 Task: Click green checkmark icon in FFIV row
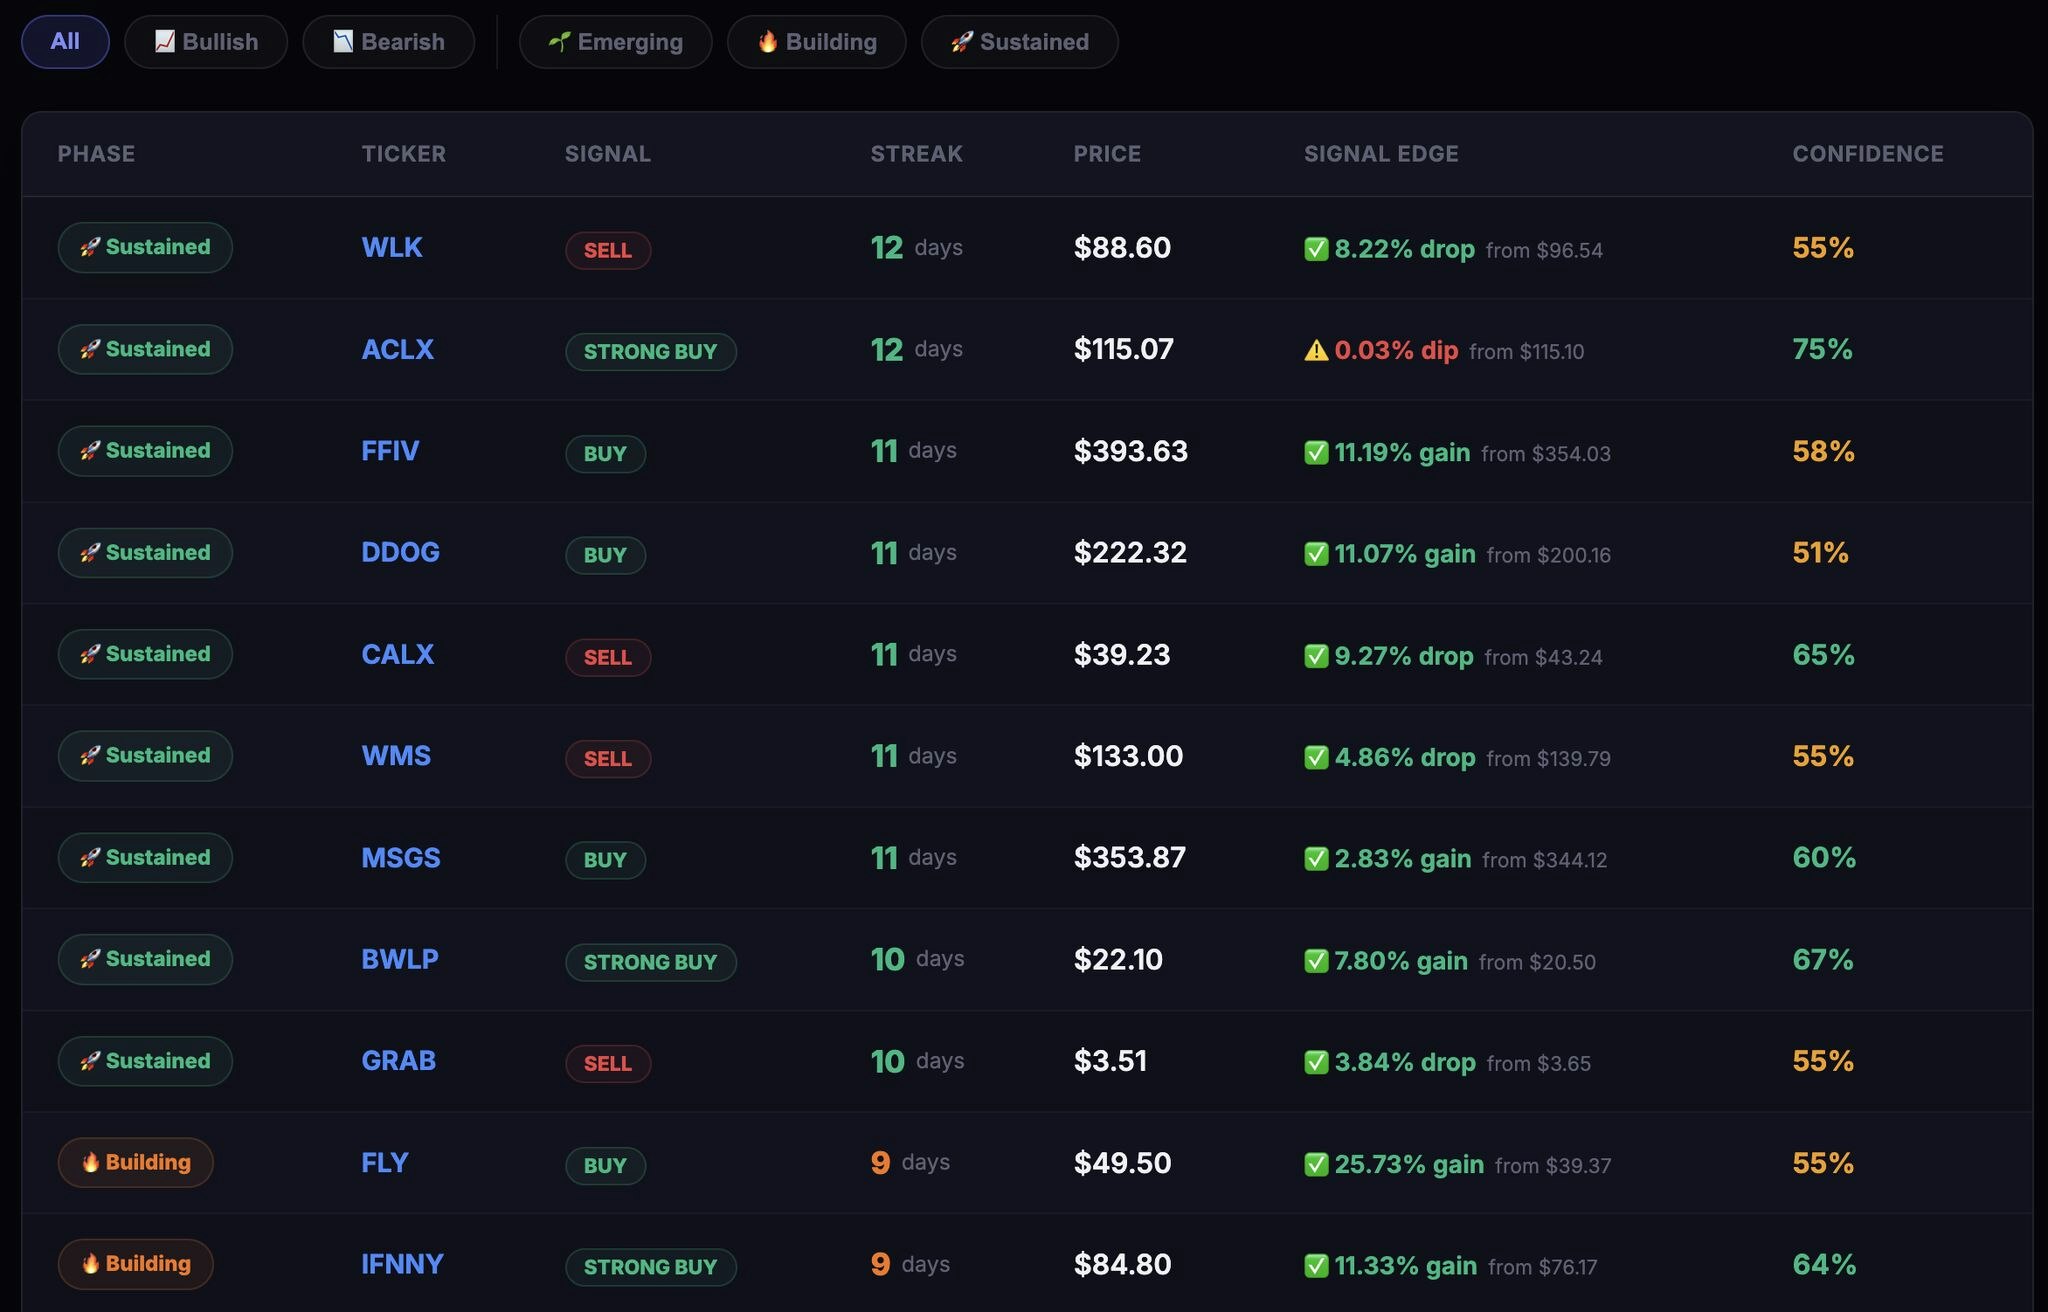click(x=1316, y=452)
